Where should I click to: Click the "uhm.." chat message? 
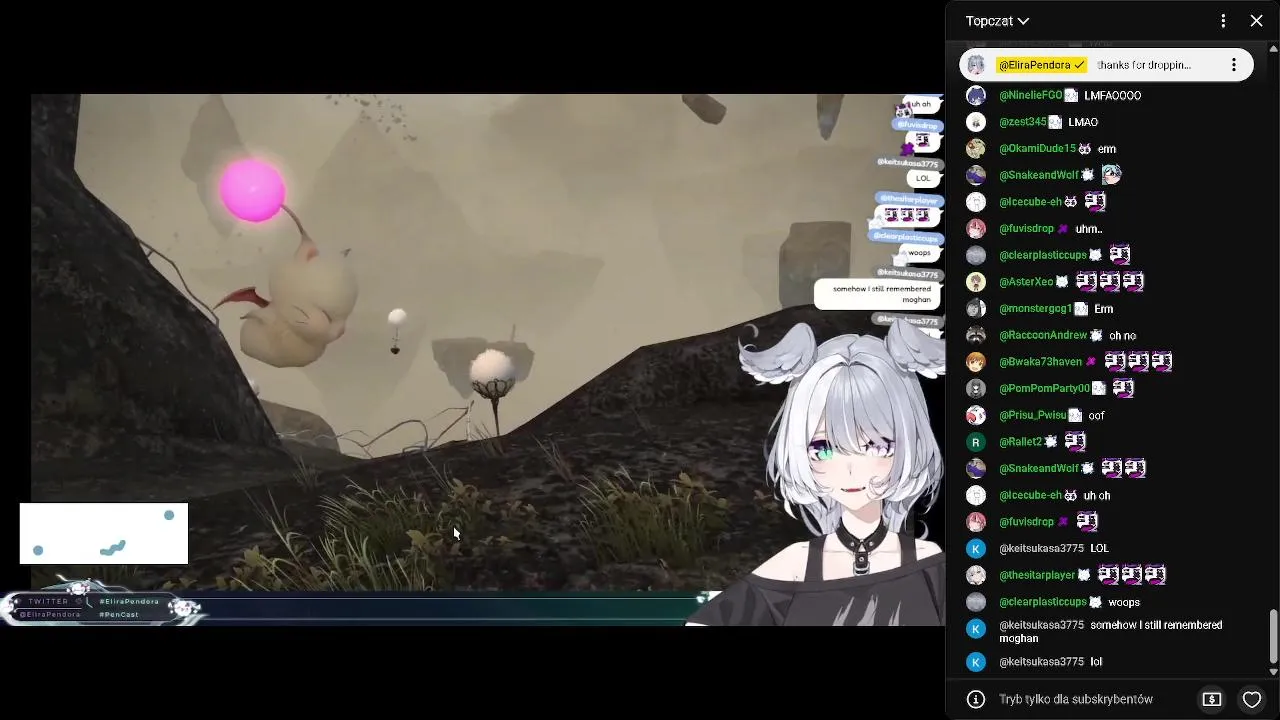(1088, 229)
